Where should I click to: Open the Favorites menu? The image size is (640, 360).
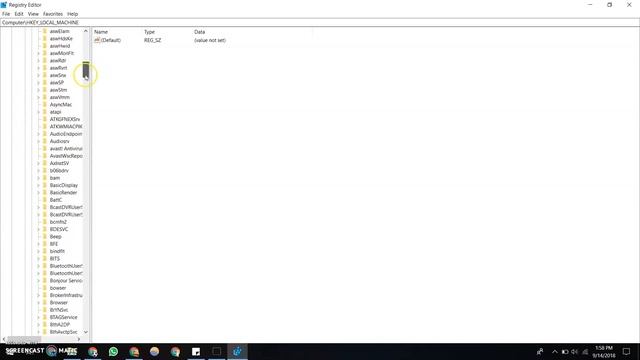[x=53, y=14]
